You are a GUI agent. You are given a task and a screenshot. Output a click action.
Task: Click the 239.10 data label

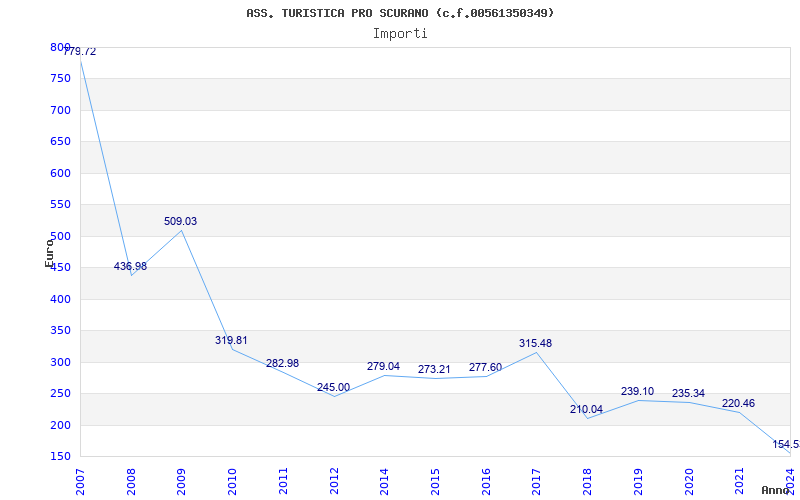pos(637,391)
